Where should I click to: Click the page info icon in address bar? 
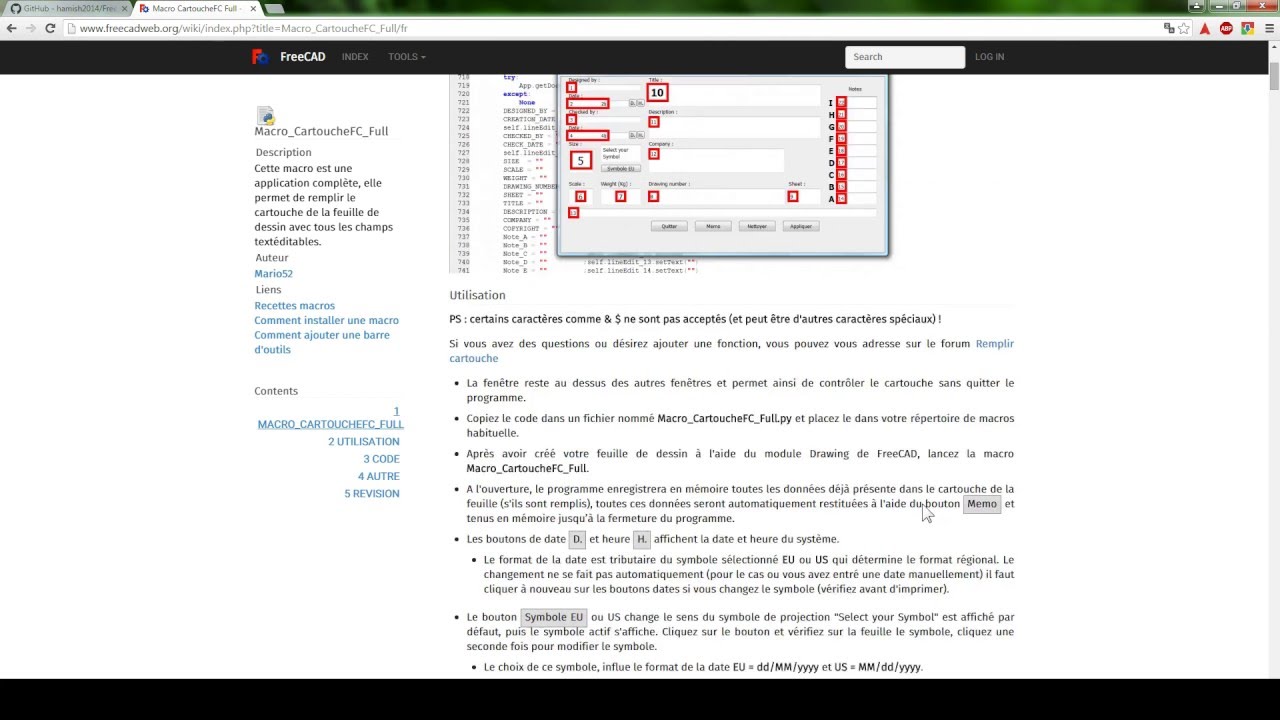click(x=71, y=28)
